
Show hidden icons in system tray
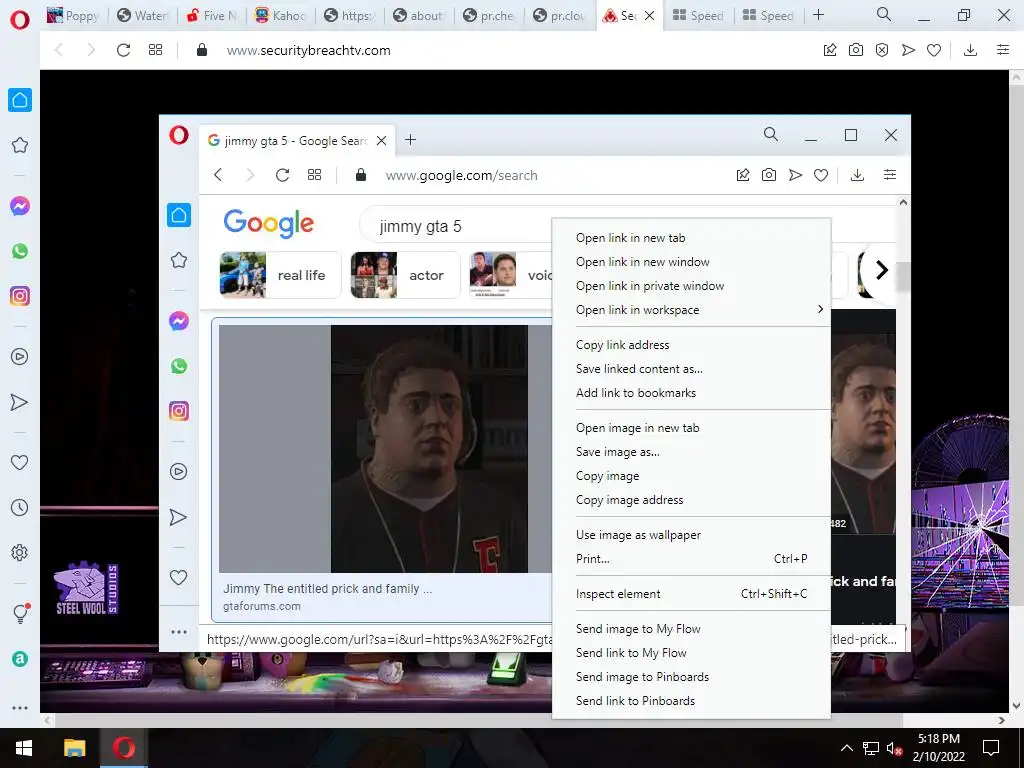point(846,748)
